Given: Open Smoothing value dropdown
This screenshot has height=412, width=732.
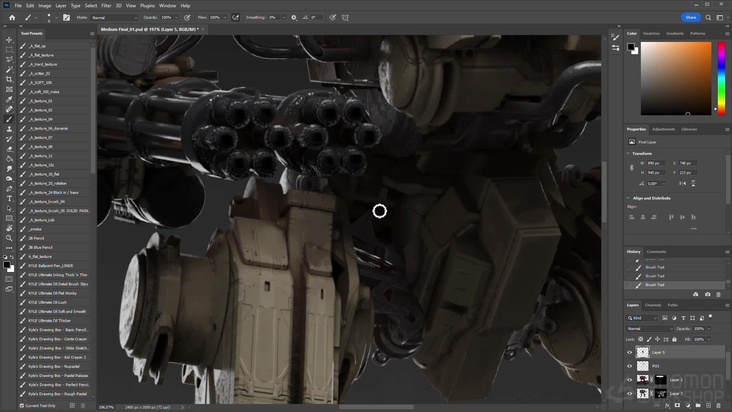Looking at the screenshot, I should pos(284,18).
